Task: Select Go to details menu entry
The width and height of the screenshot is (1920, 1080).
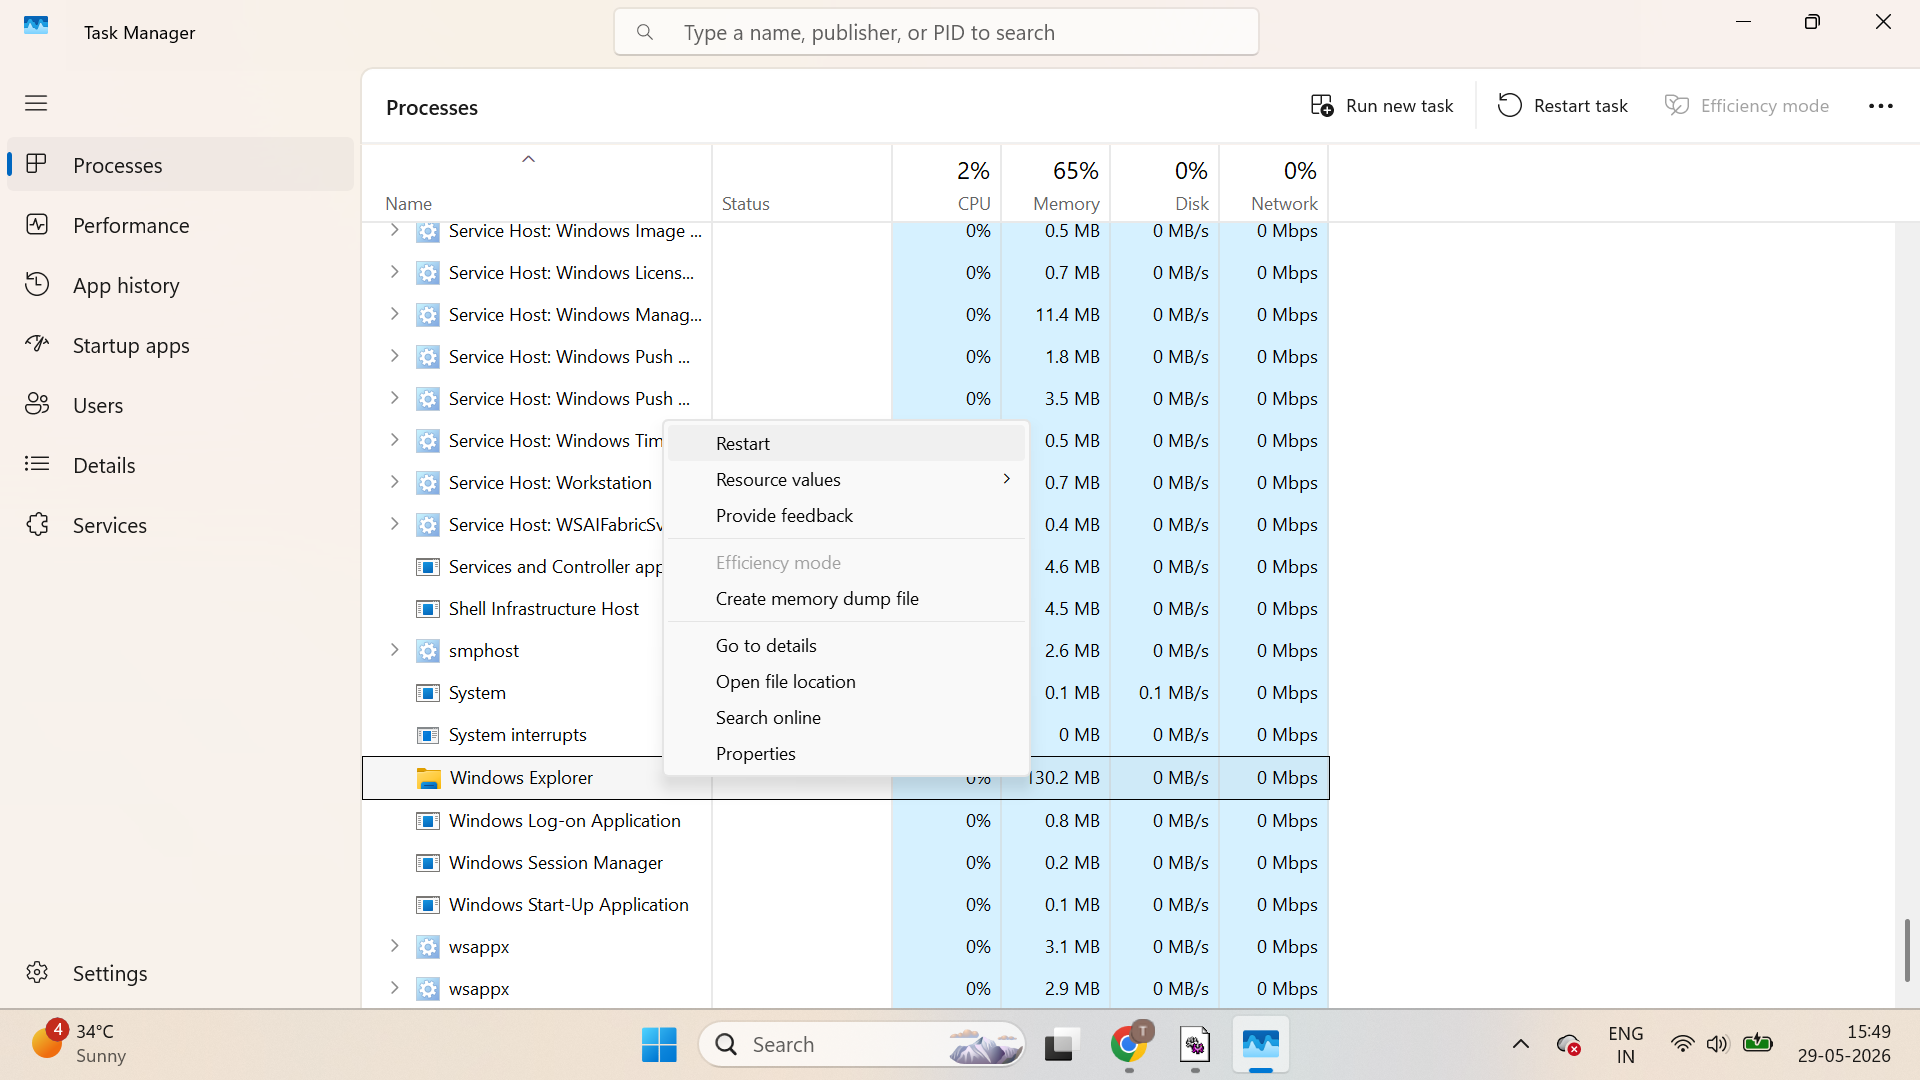Action: 846,645
